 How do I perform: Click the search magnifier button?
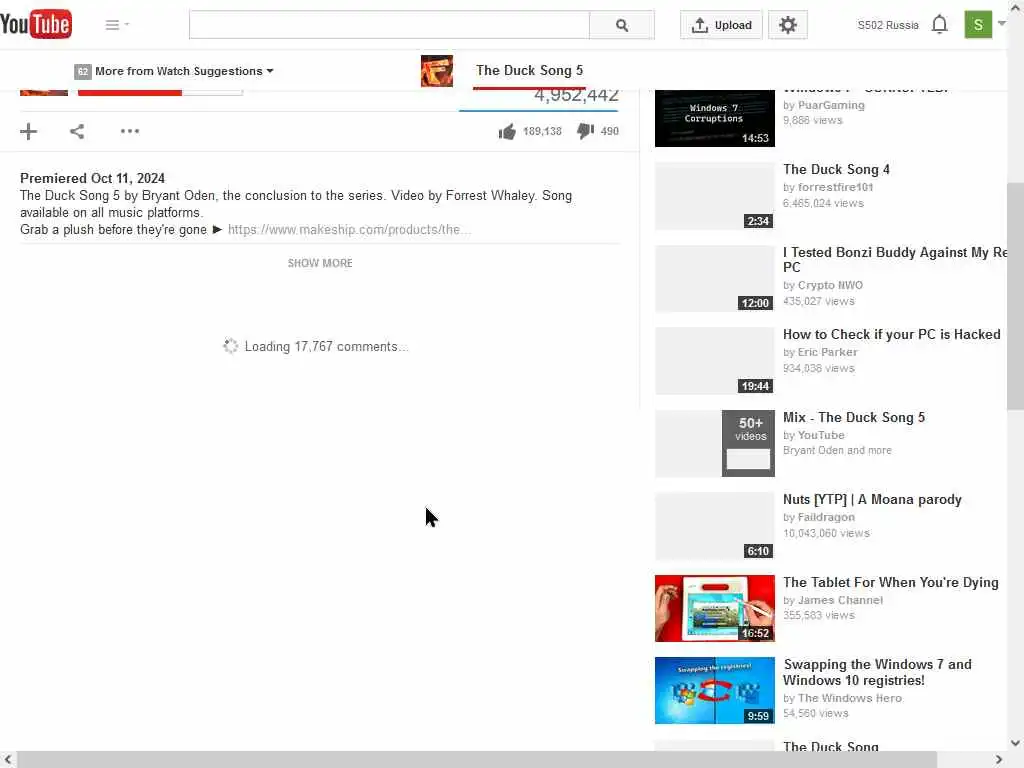(622, 25)
